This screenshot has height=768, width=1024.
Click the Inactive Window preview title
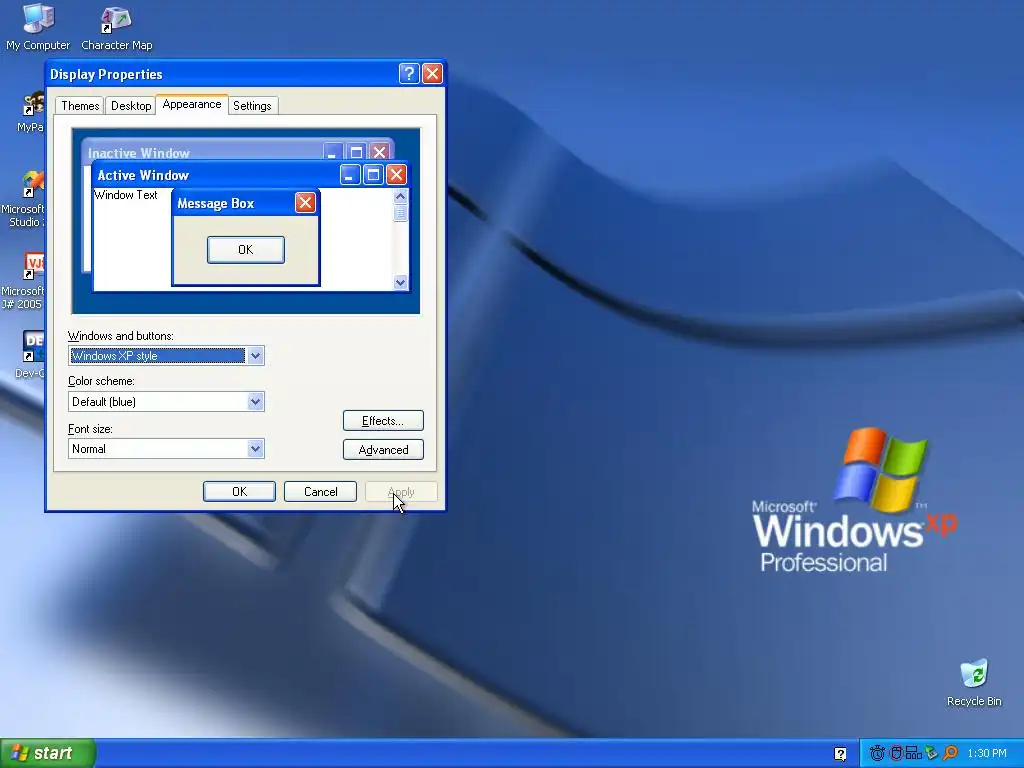(138, 153)
